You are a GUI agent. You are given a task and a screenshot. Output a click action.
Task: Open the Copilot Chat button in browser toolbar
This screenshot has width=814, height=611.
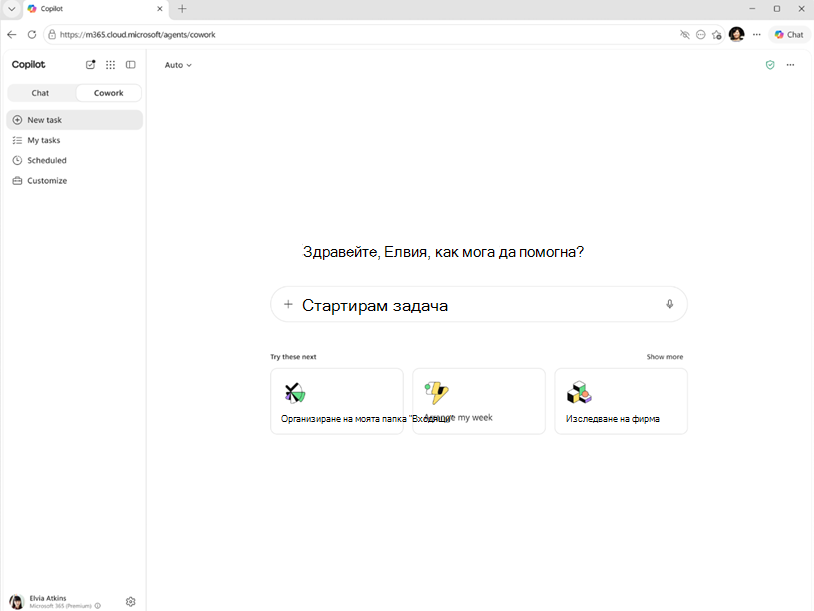789,34
